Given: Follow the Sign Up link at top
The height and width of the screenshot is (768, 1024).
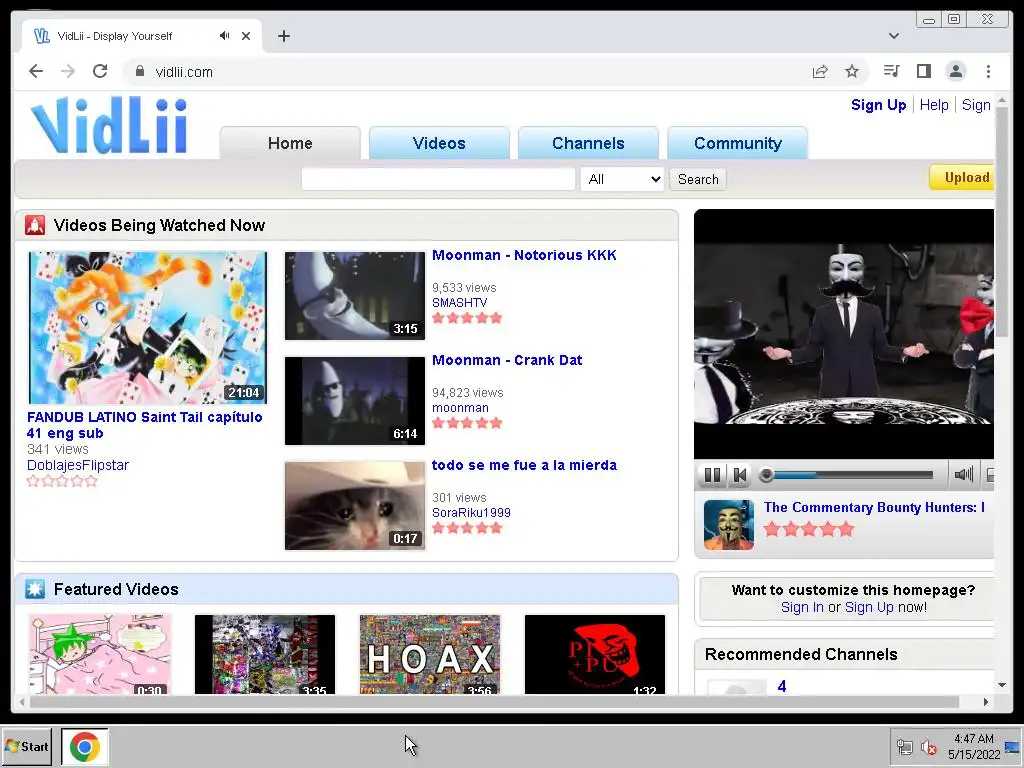Looking at the screenshot, I should tap(878, 104).
